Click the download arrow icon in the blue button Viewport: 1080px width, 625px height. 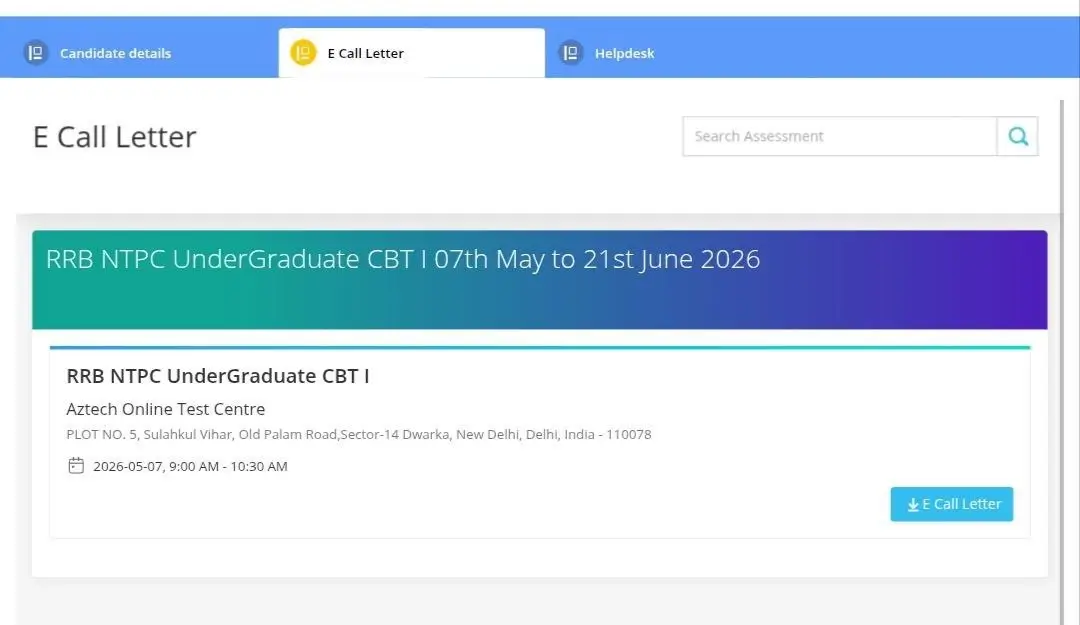913,505
